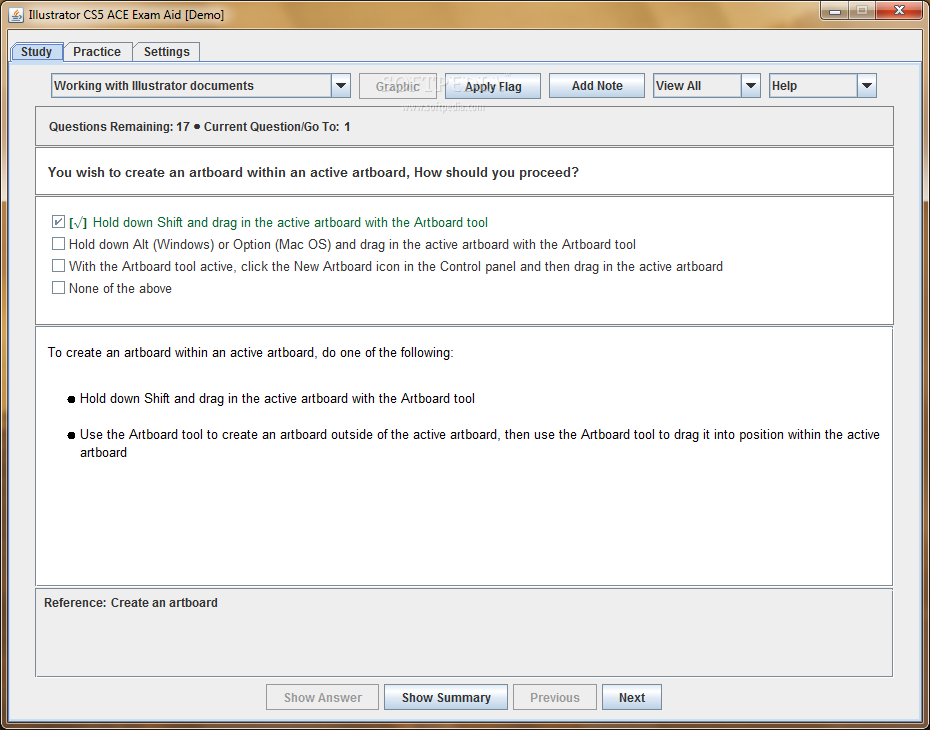Image resolution: width=930 pixels, height=730 pixels.
Task: Click the Show Summary button
Action: click(446, 697)
